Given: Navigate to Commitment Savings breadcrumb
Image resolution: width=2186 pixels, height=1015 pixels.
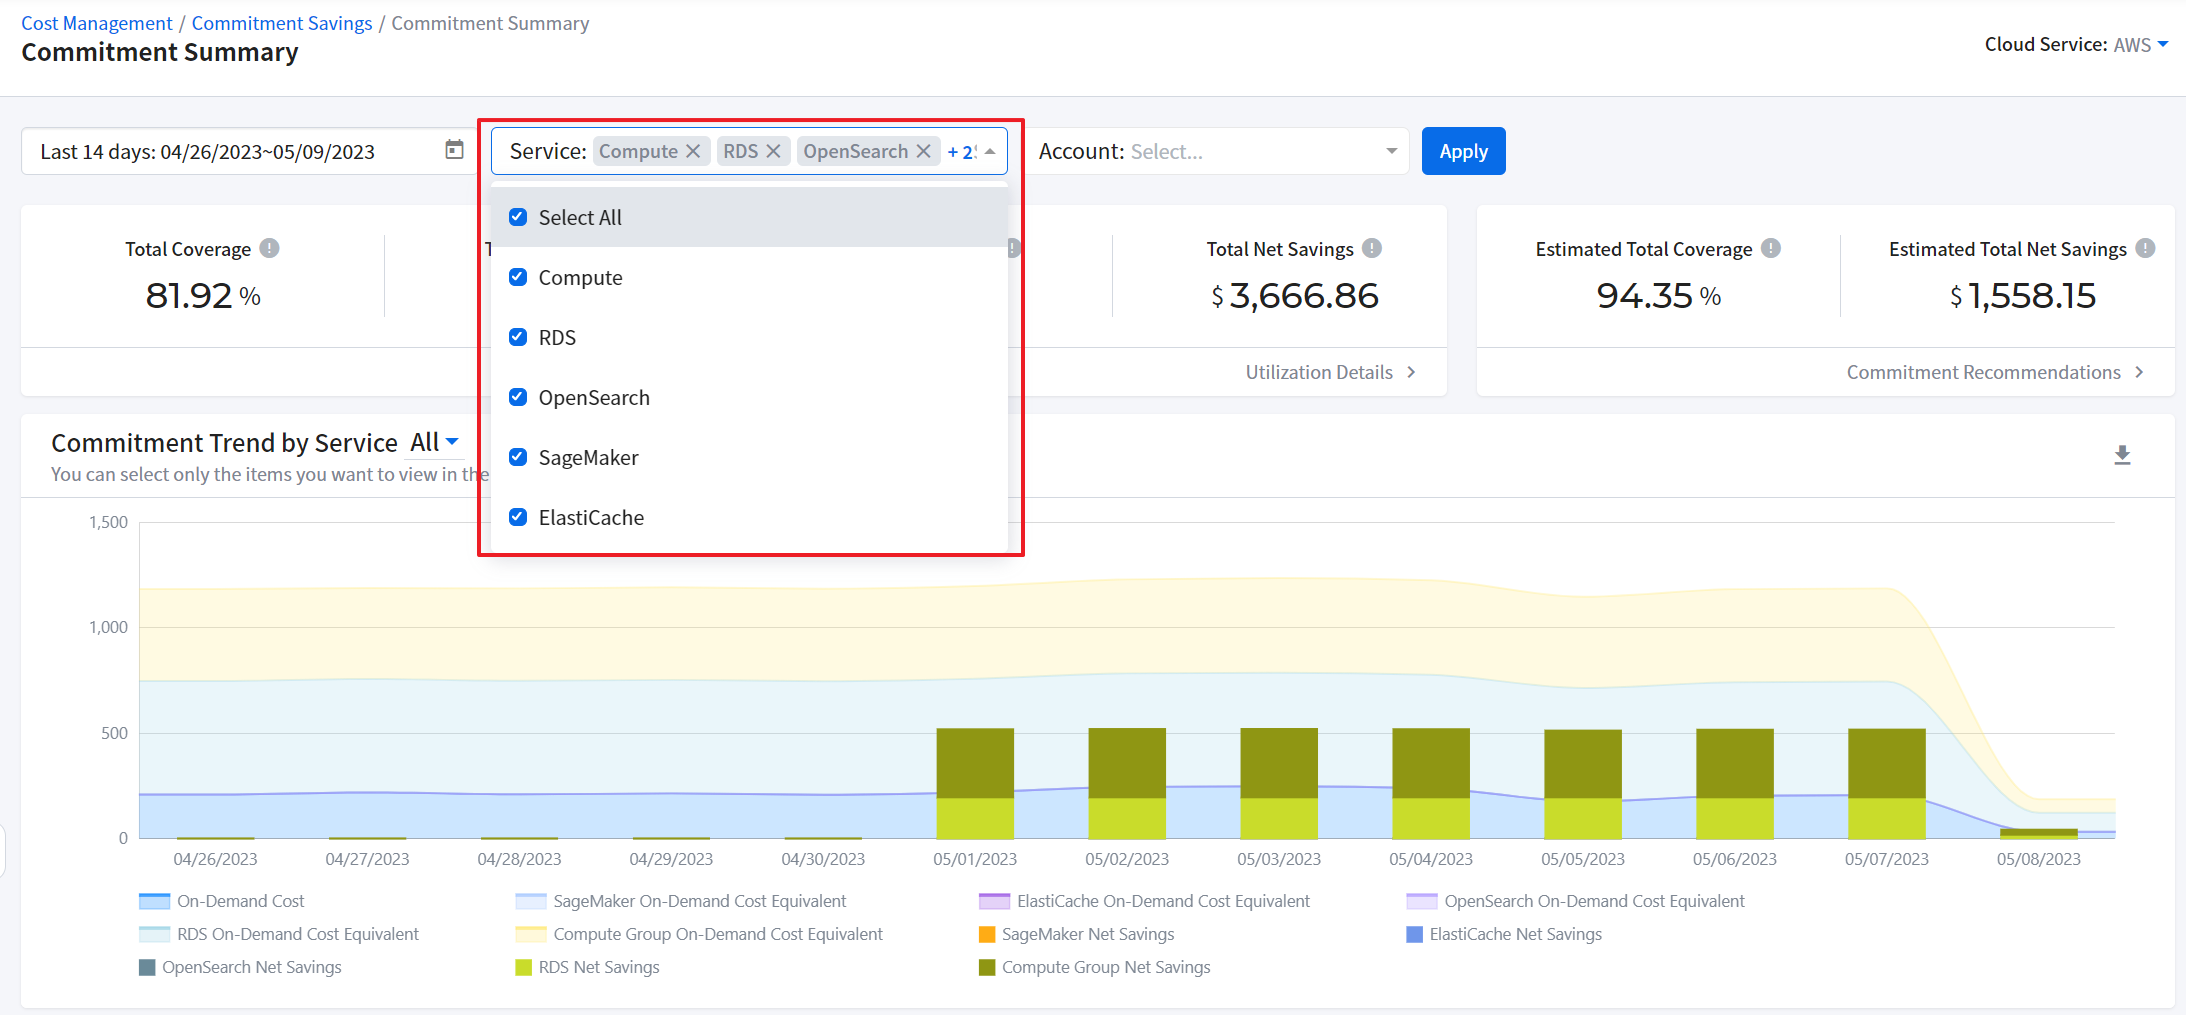Looking at the screenshot, I should 281,23.
